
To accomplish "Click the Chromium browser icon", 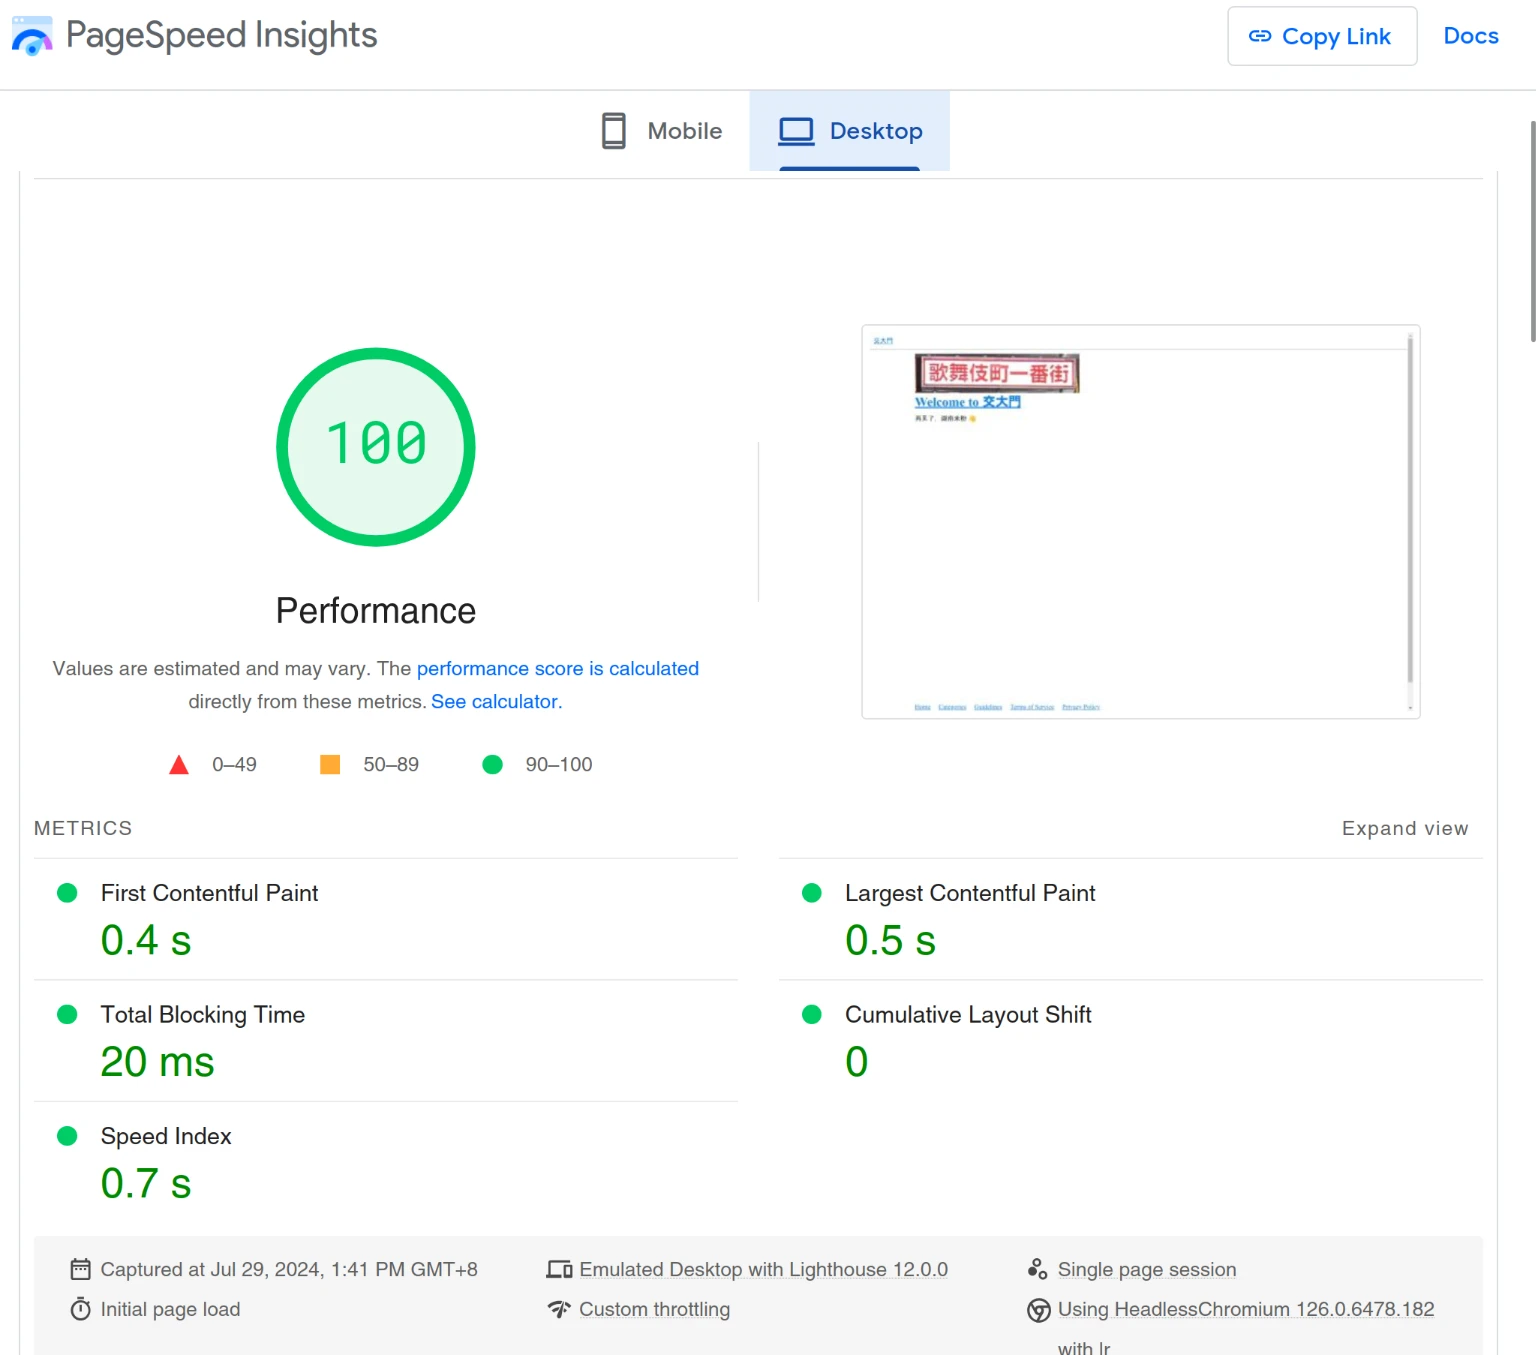I will 1039,1310.
